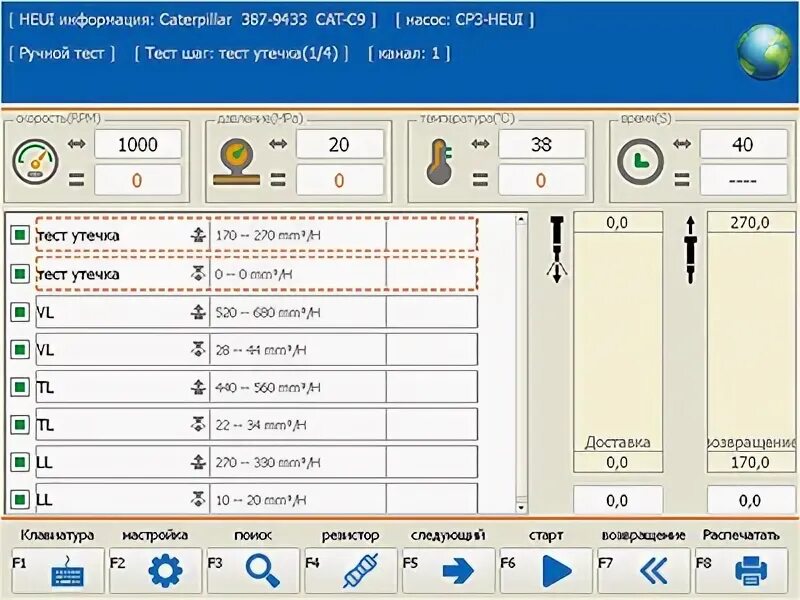Click the pressure gauge icon

pos(237,162)
